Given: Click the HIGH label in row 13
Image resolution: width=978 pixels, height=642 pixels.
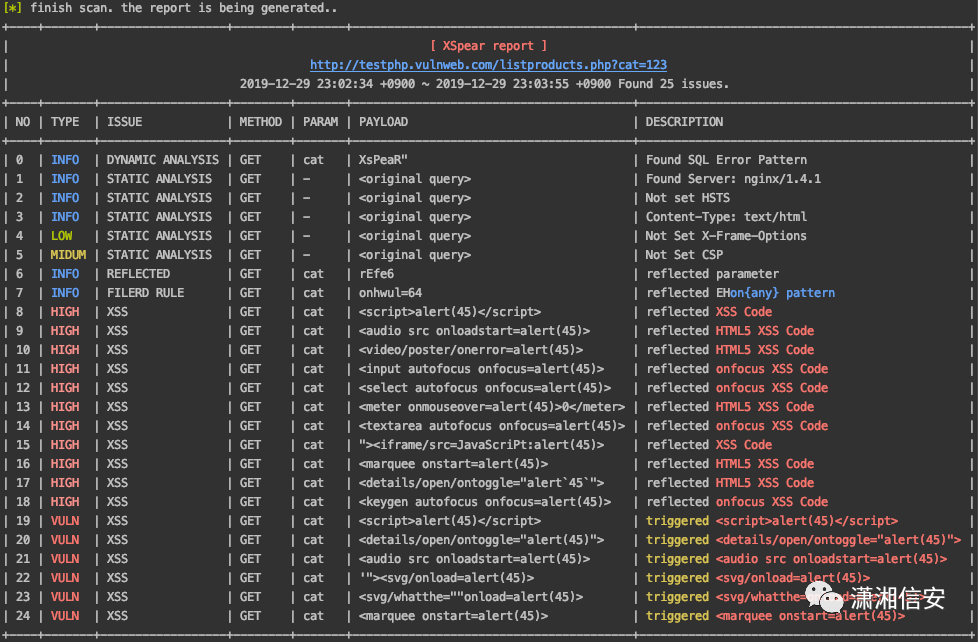Looking at the screenshot, I should pos(65,407).
